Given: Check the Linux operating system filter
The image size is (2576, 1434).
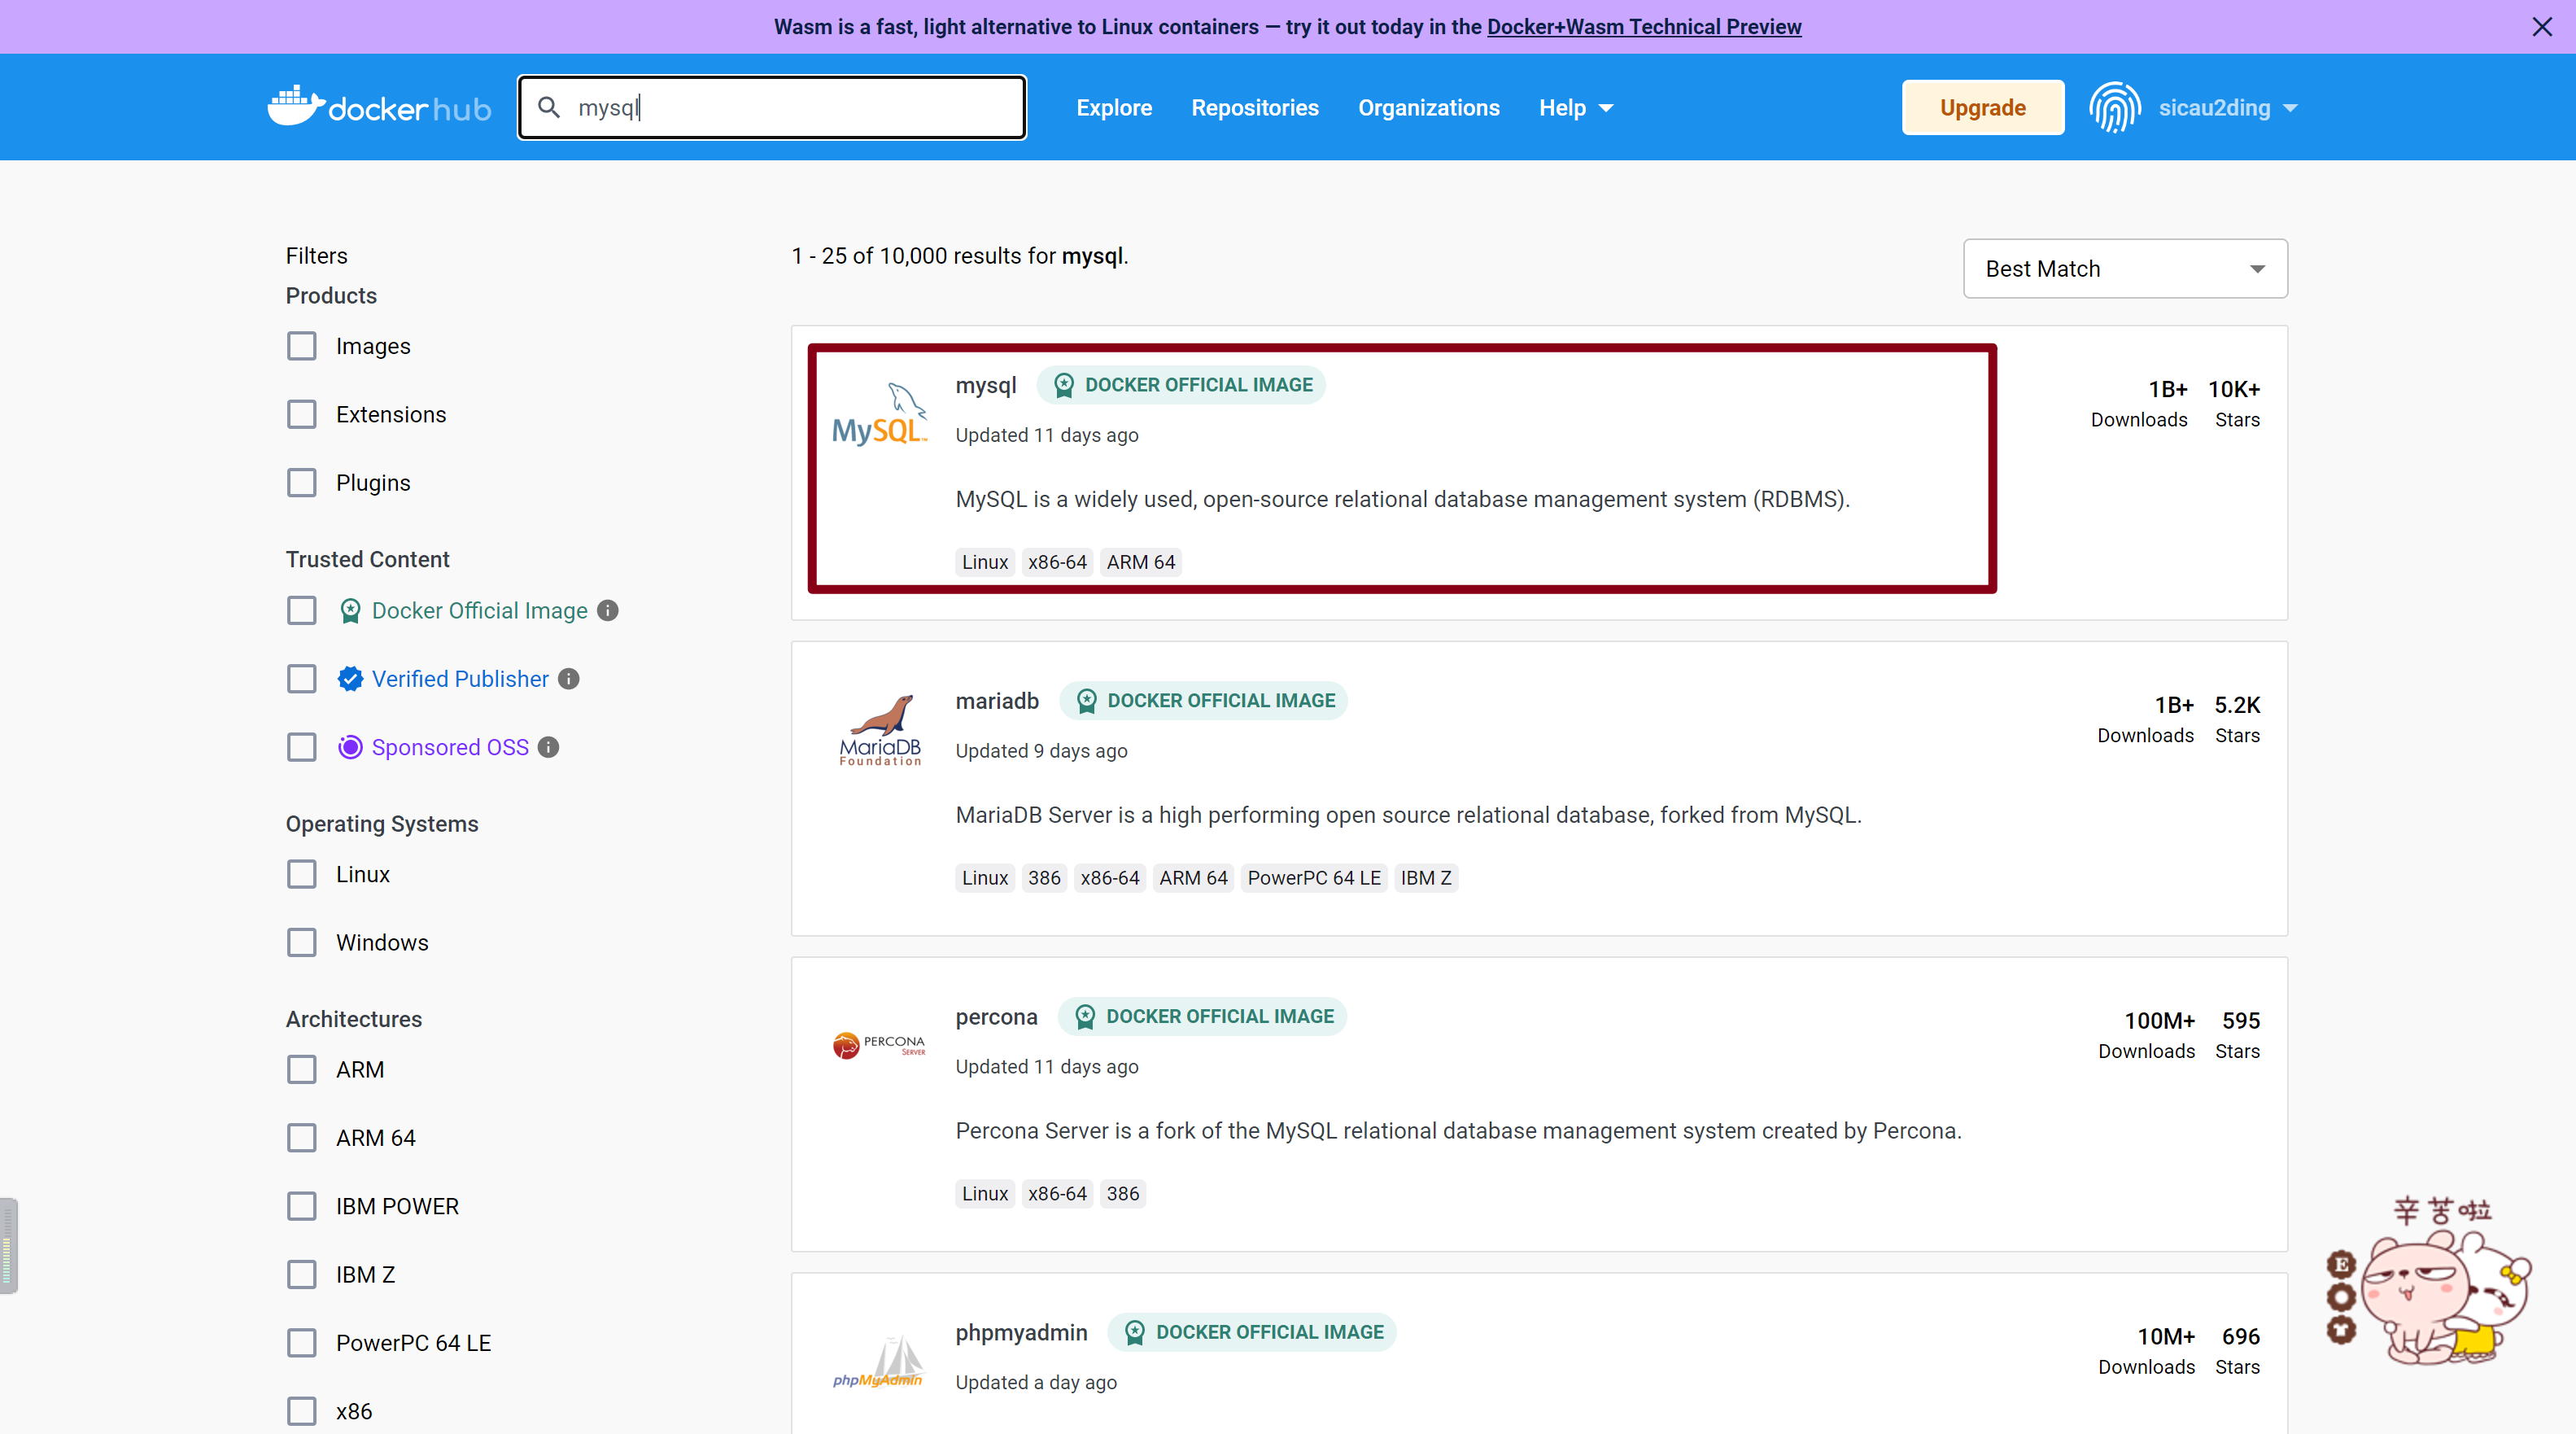Looking at the screenshot, I should point(302,874).
